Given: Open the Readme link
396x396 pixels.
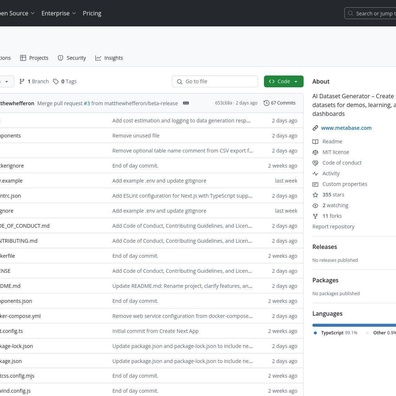Looking at the screenshot, I should pos(332,141).
